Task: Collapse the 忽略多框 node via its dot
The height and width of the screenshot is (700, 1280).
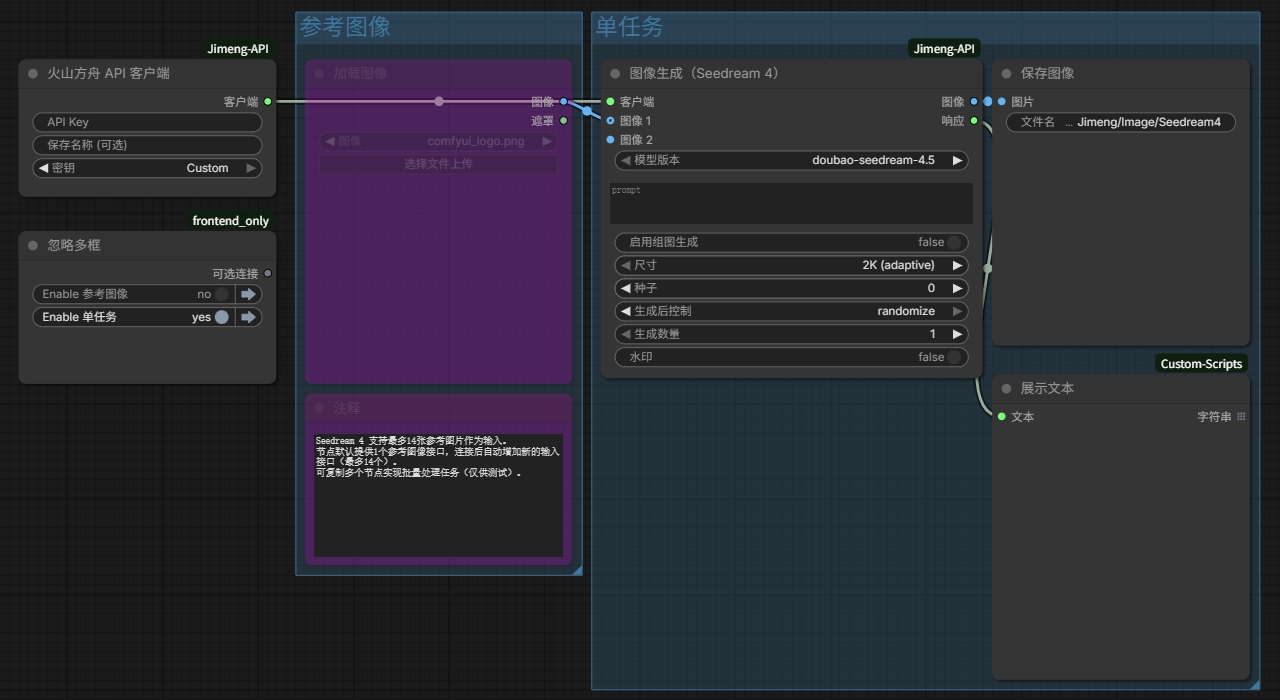Action: pos(33,245)
